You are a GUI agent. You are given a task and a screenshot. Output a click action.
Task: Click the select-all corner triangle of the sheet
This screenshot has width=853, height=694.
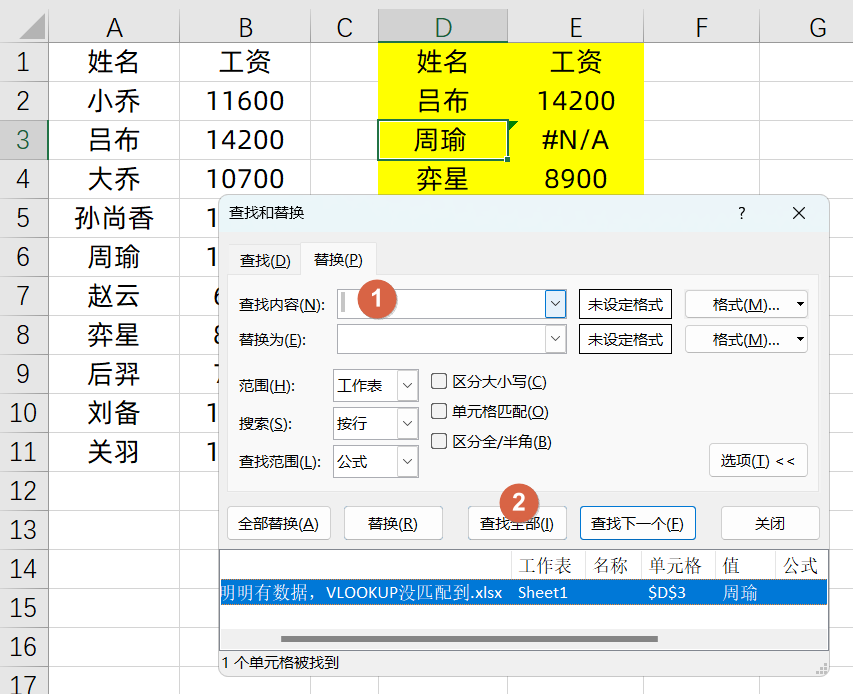[32, 27]
